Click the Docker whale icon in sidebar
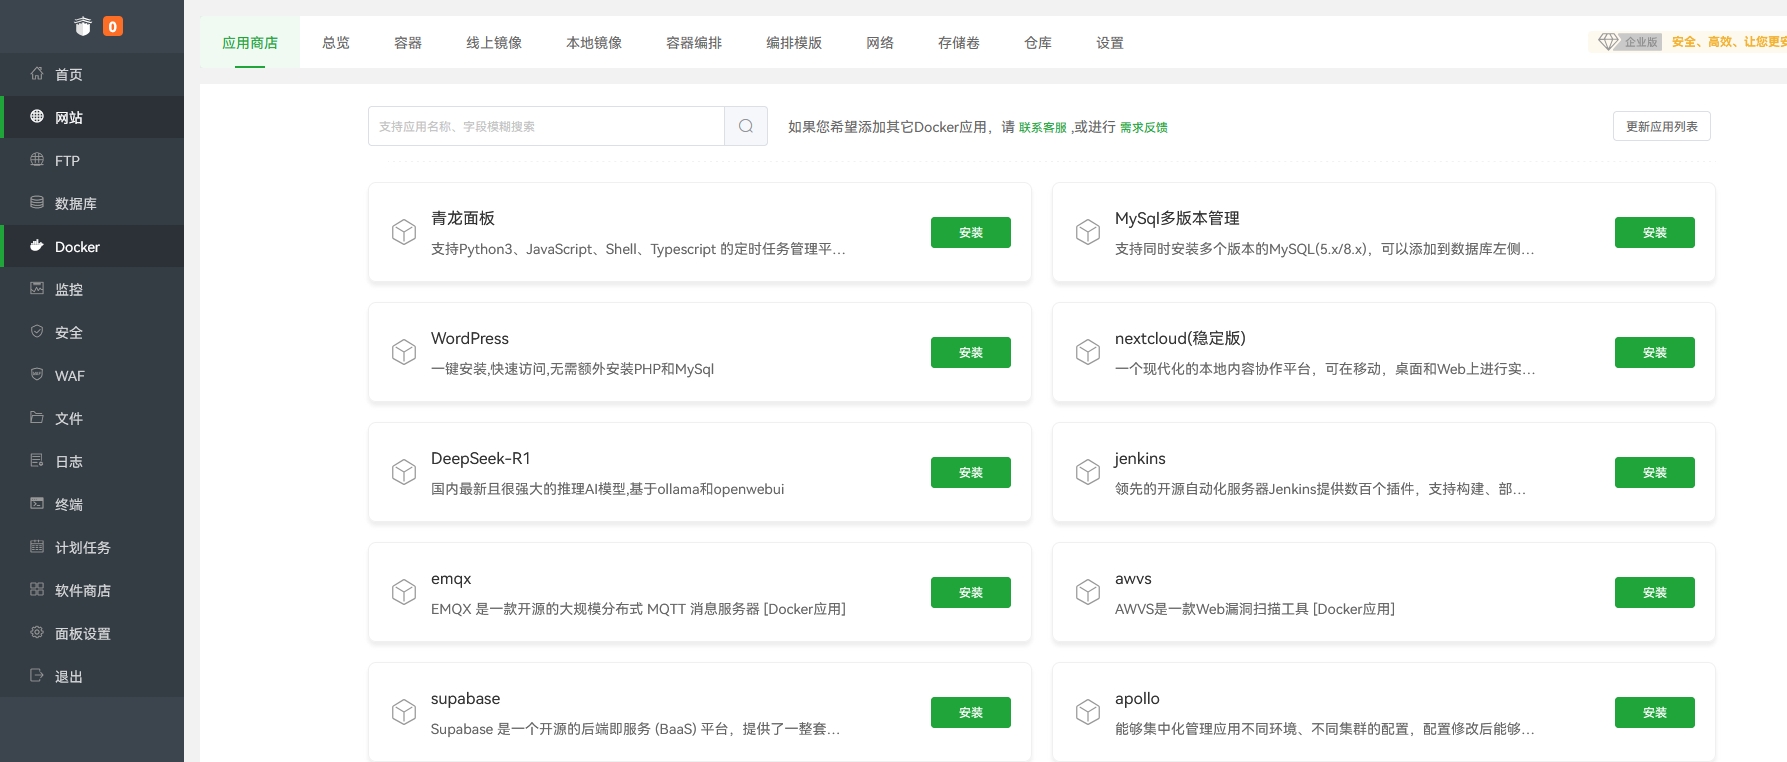 click(37, 245)
